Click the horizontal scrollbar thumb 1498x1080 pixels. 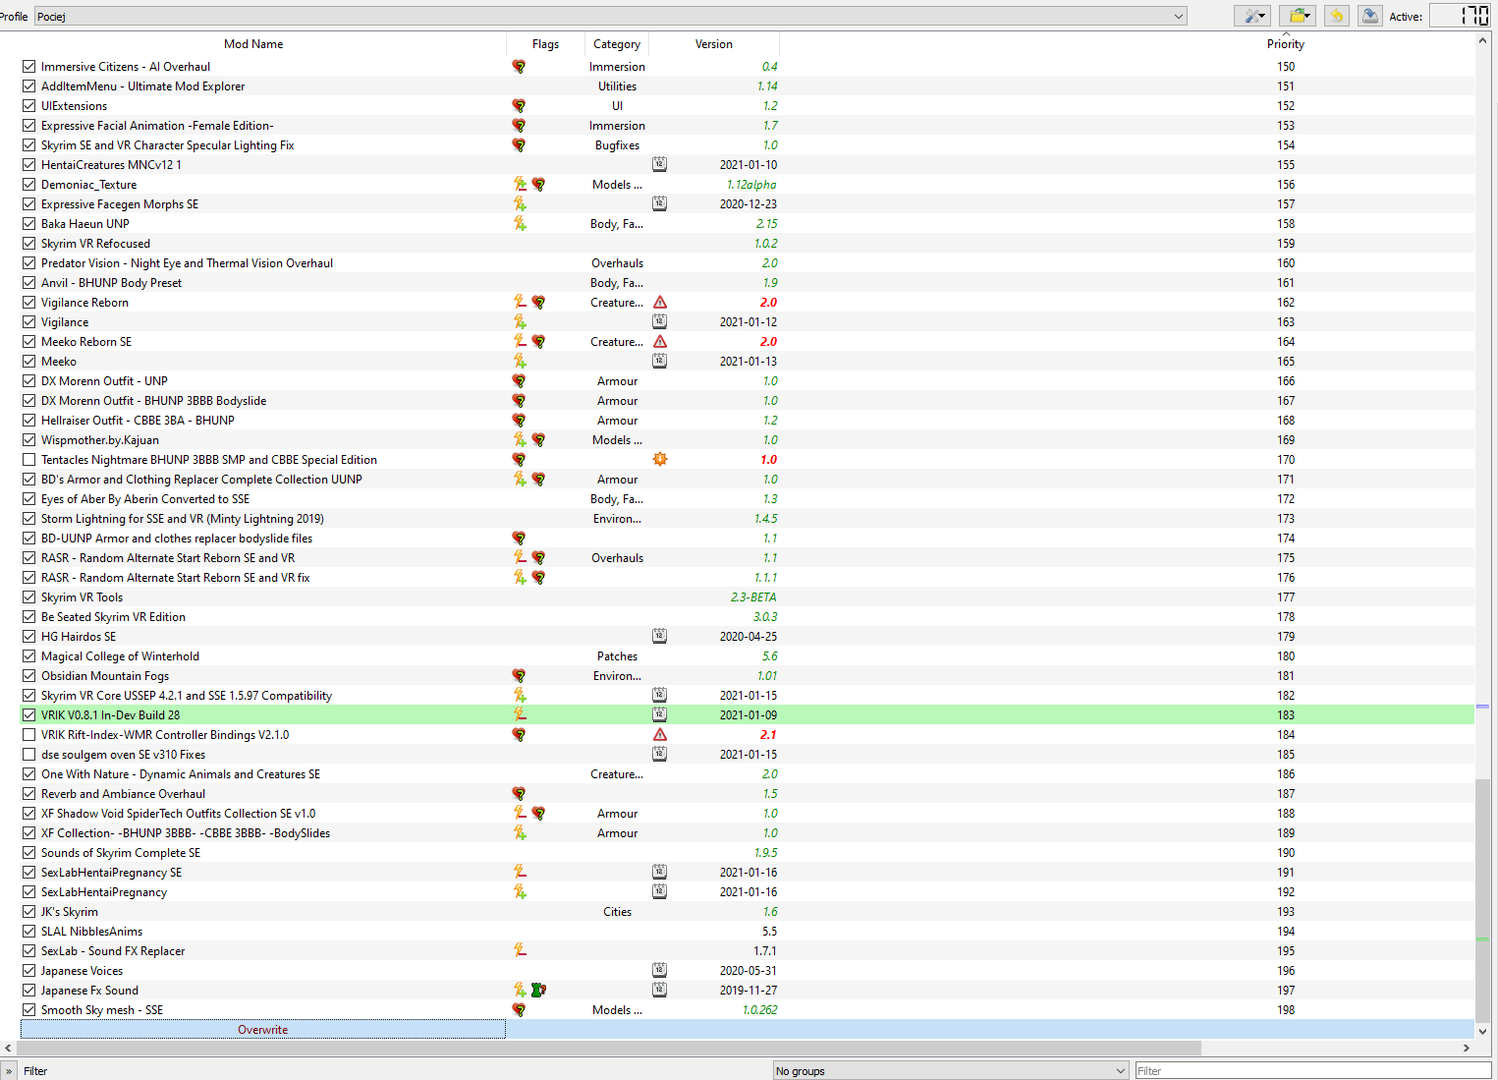coord(608,1048)
